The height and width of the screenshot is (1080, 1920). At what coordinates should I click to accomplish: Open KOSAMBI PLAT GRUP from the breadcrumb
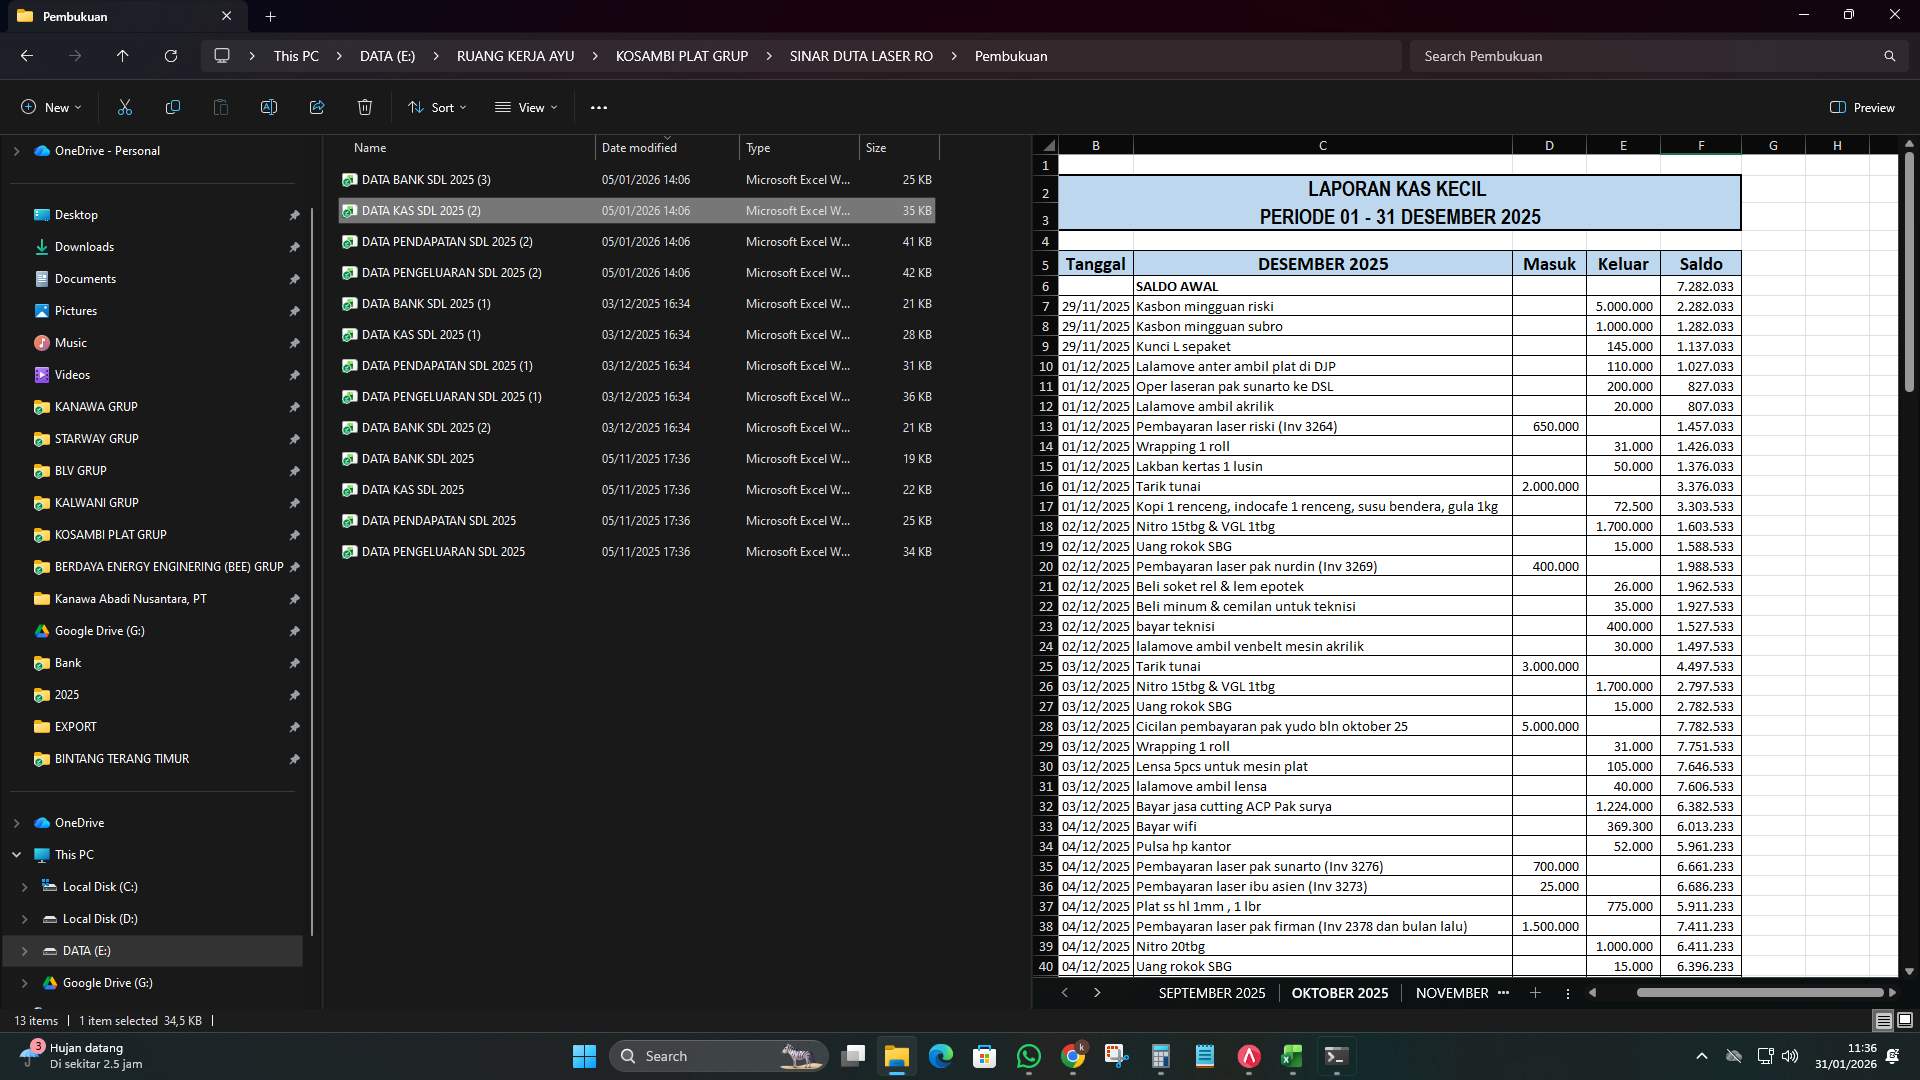681,56
